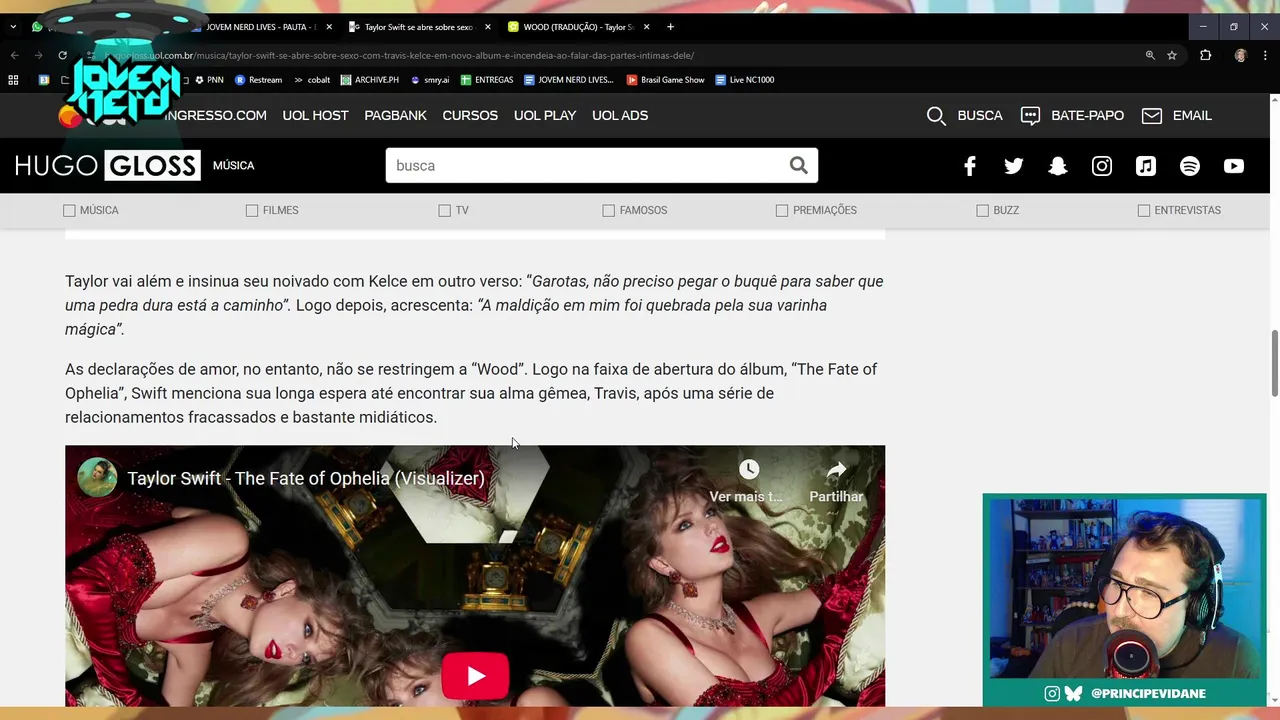This screenshot has width=1280, height=720.
Task: Toggle the FAMOSOS category checkbox
Action: click(608, 210)
